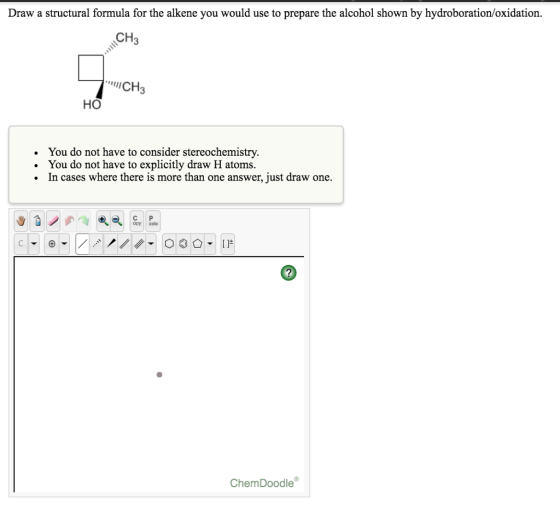Open the charge tool dropdown arrow

click(64, 244)
